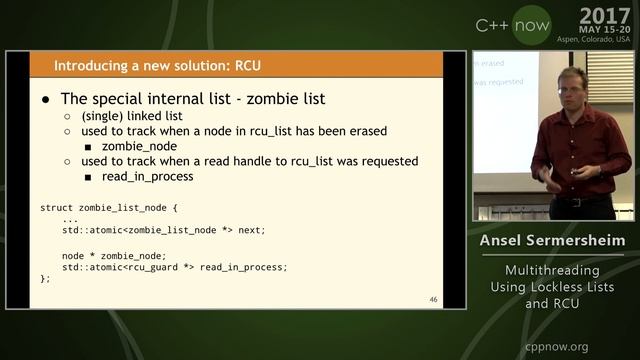Click the line about rcu_list node erased
Image resolution: width=640 pixels, height=360 pixels.
tap(234, 131)
